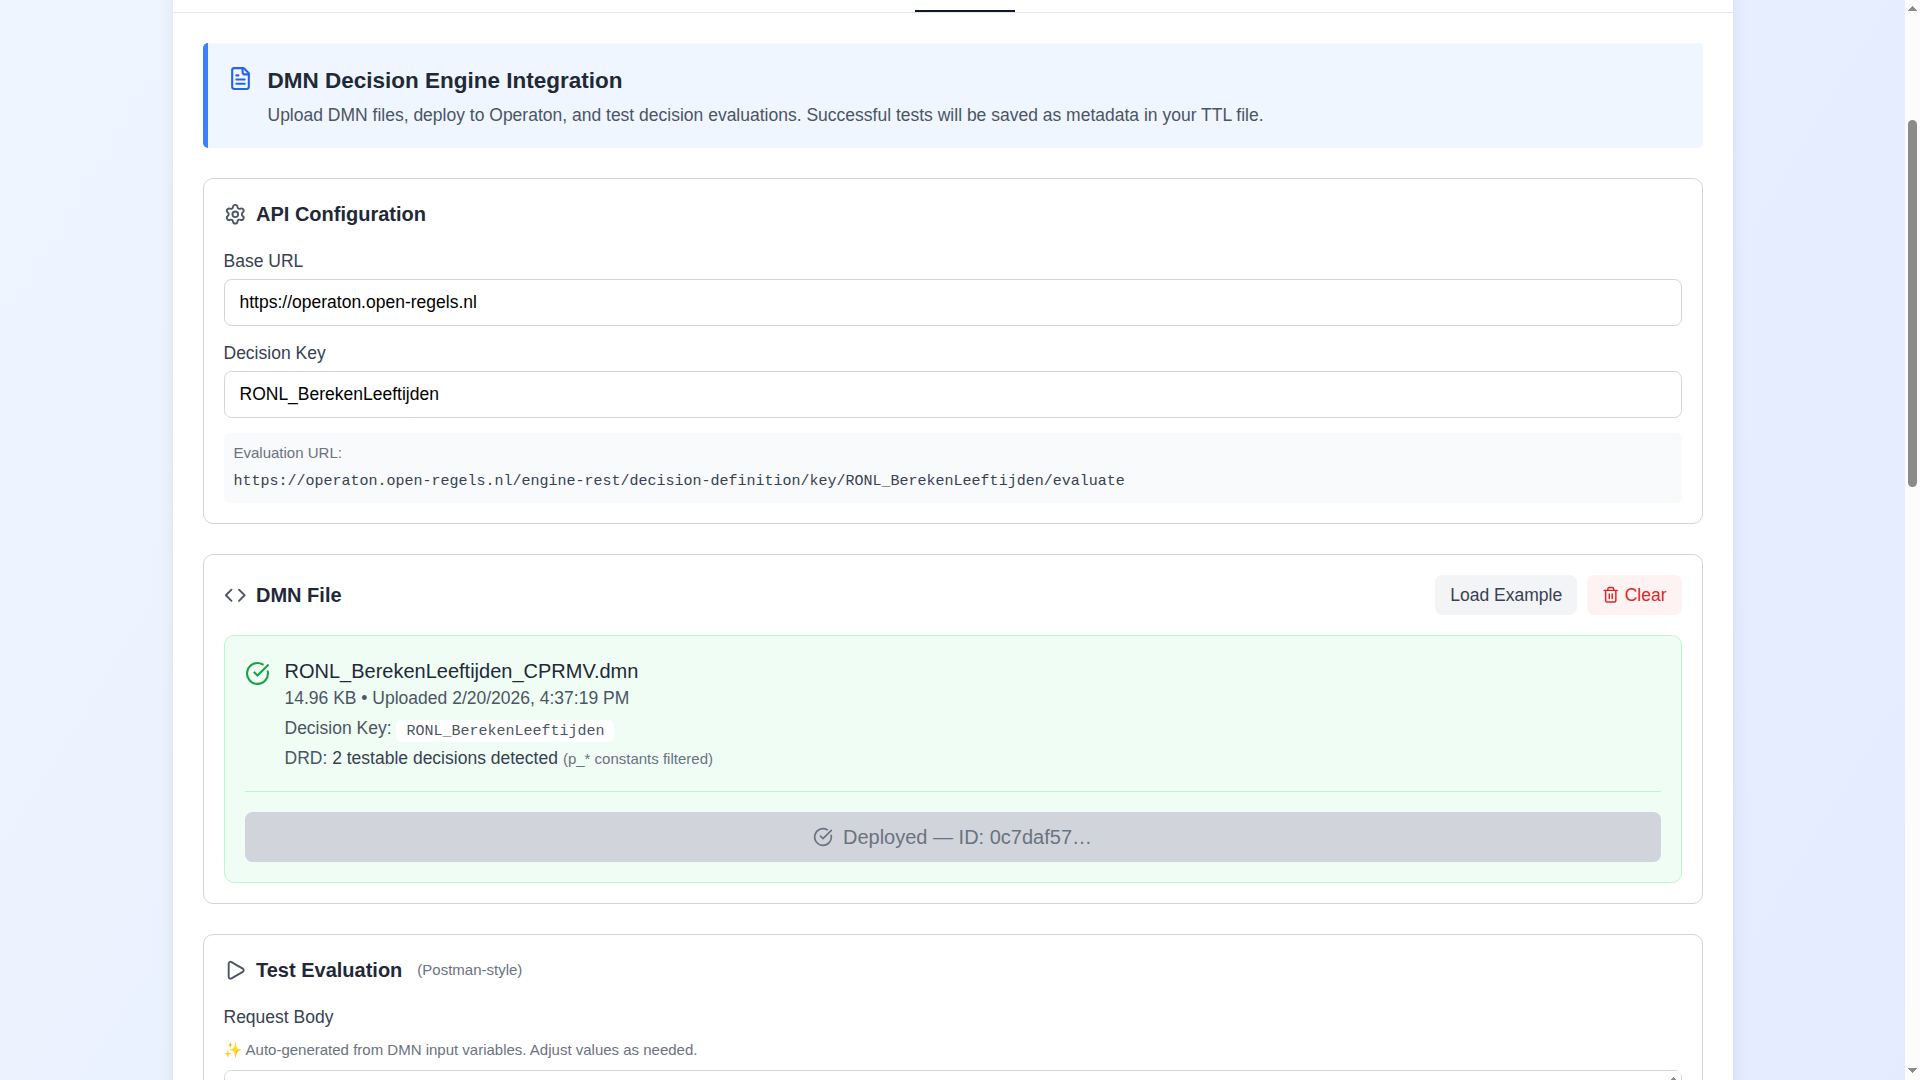Click the trash icon inside the Clear button
This screenshot has height=1080, width=1920.
click(x=1610, y=595)
